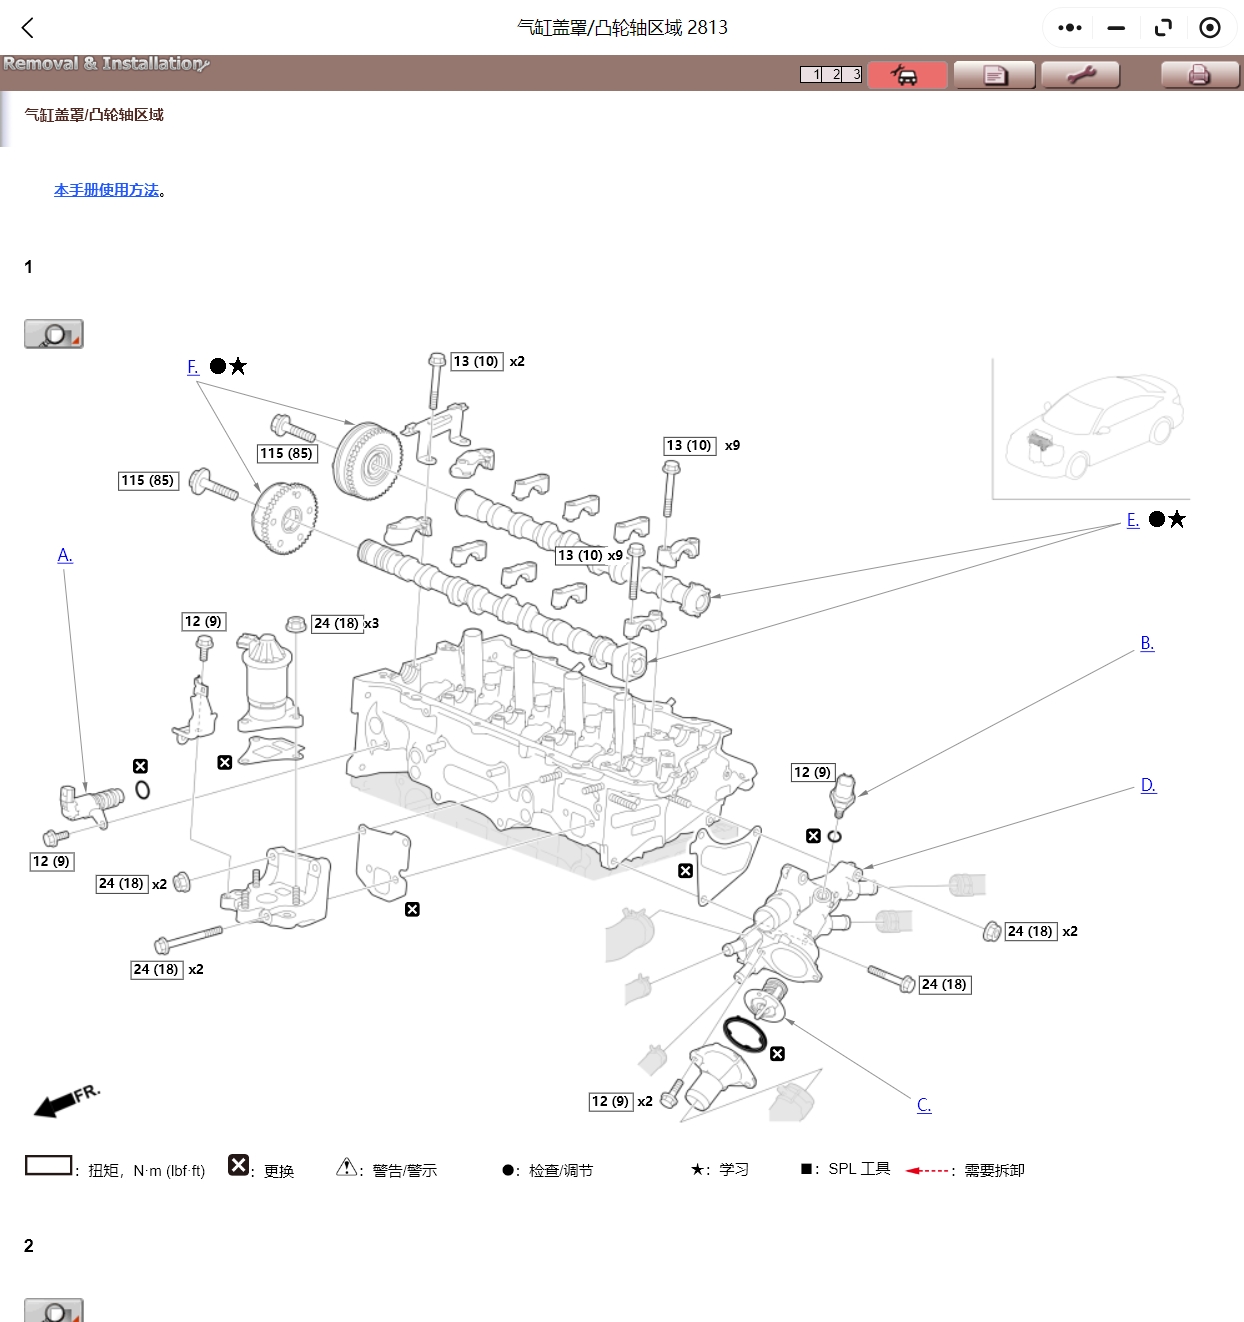This screenshot has width=1244, height=1322.
Task: Open component link B. in diagram
Action: 1147,644
